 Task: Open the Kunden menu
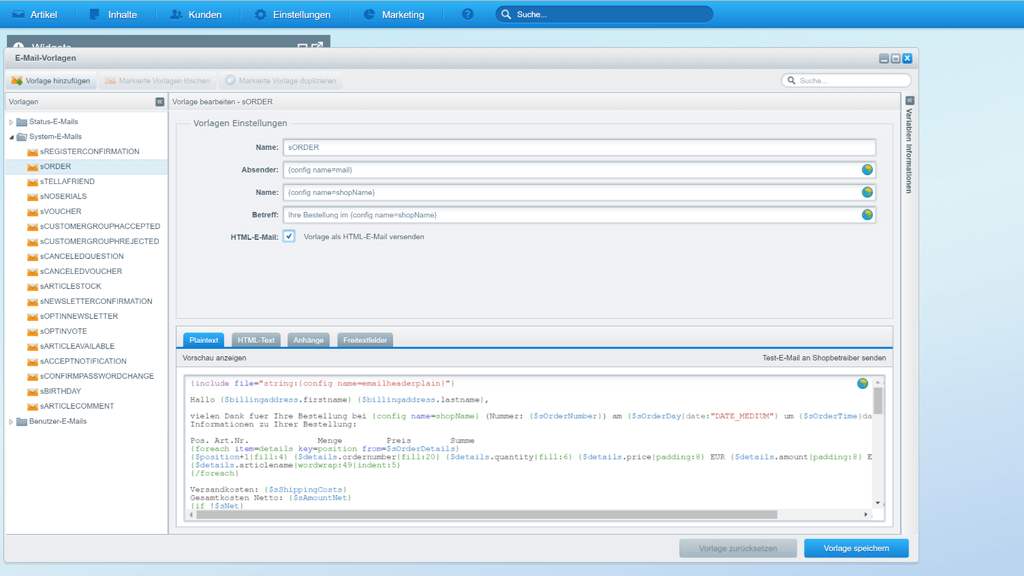(196, 14)
